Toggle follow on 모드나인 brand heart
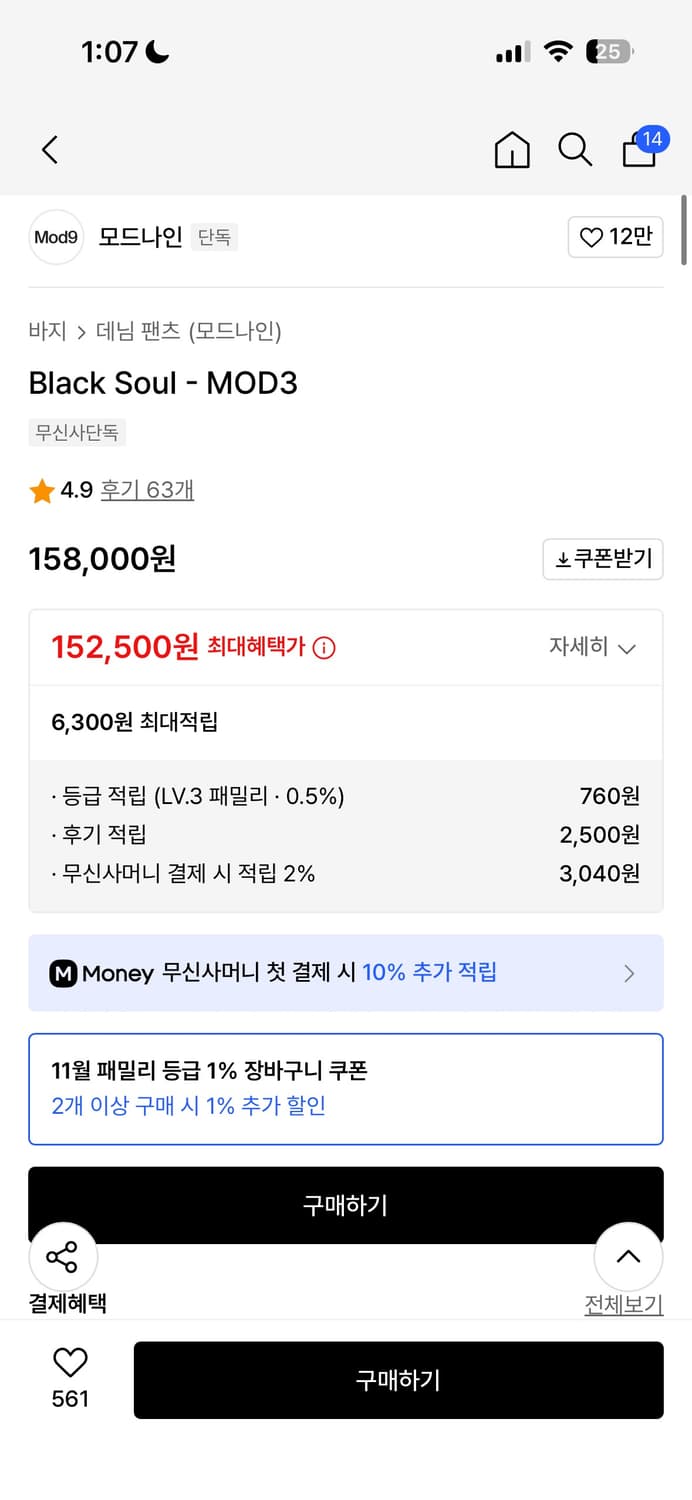Viewport: 692px width, 1500px height. 615,237
